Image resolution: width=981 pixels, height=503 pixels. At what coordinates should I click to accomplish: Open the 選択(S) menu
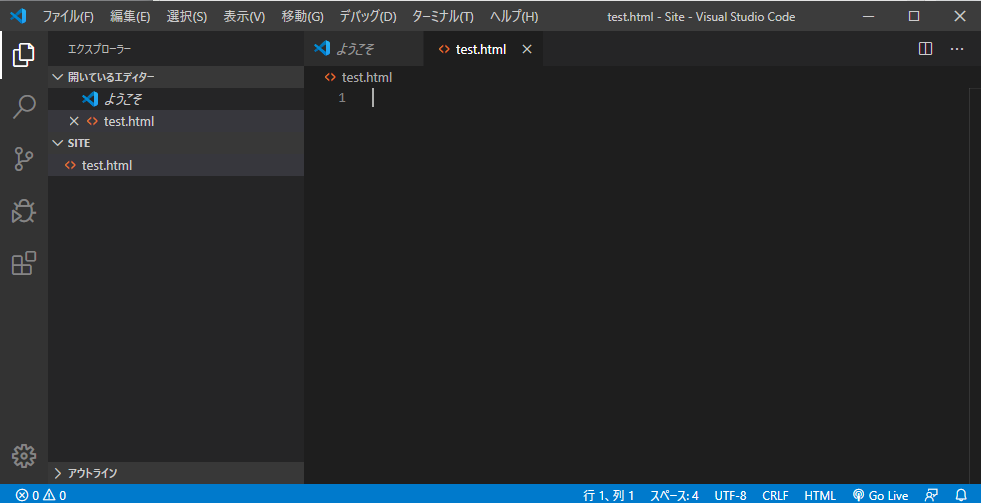[x=186, y=16]
